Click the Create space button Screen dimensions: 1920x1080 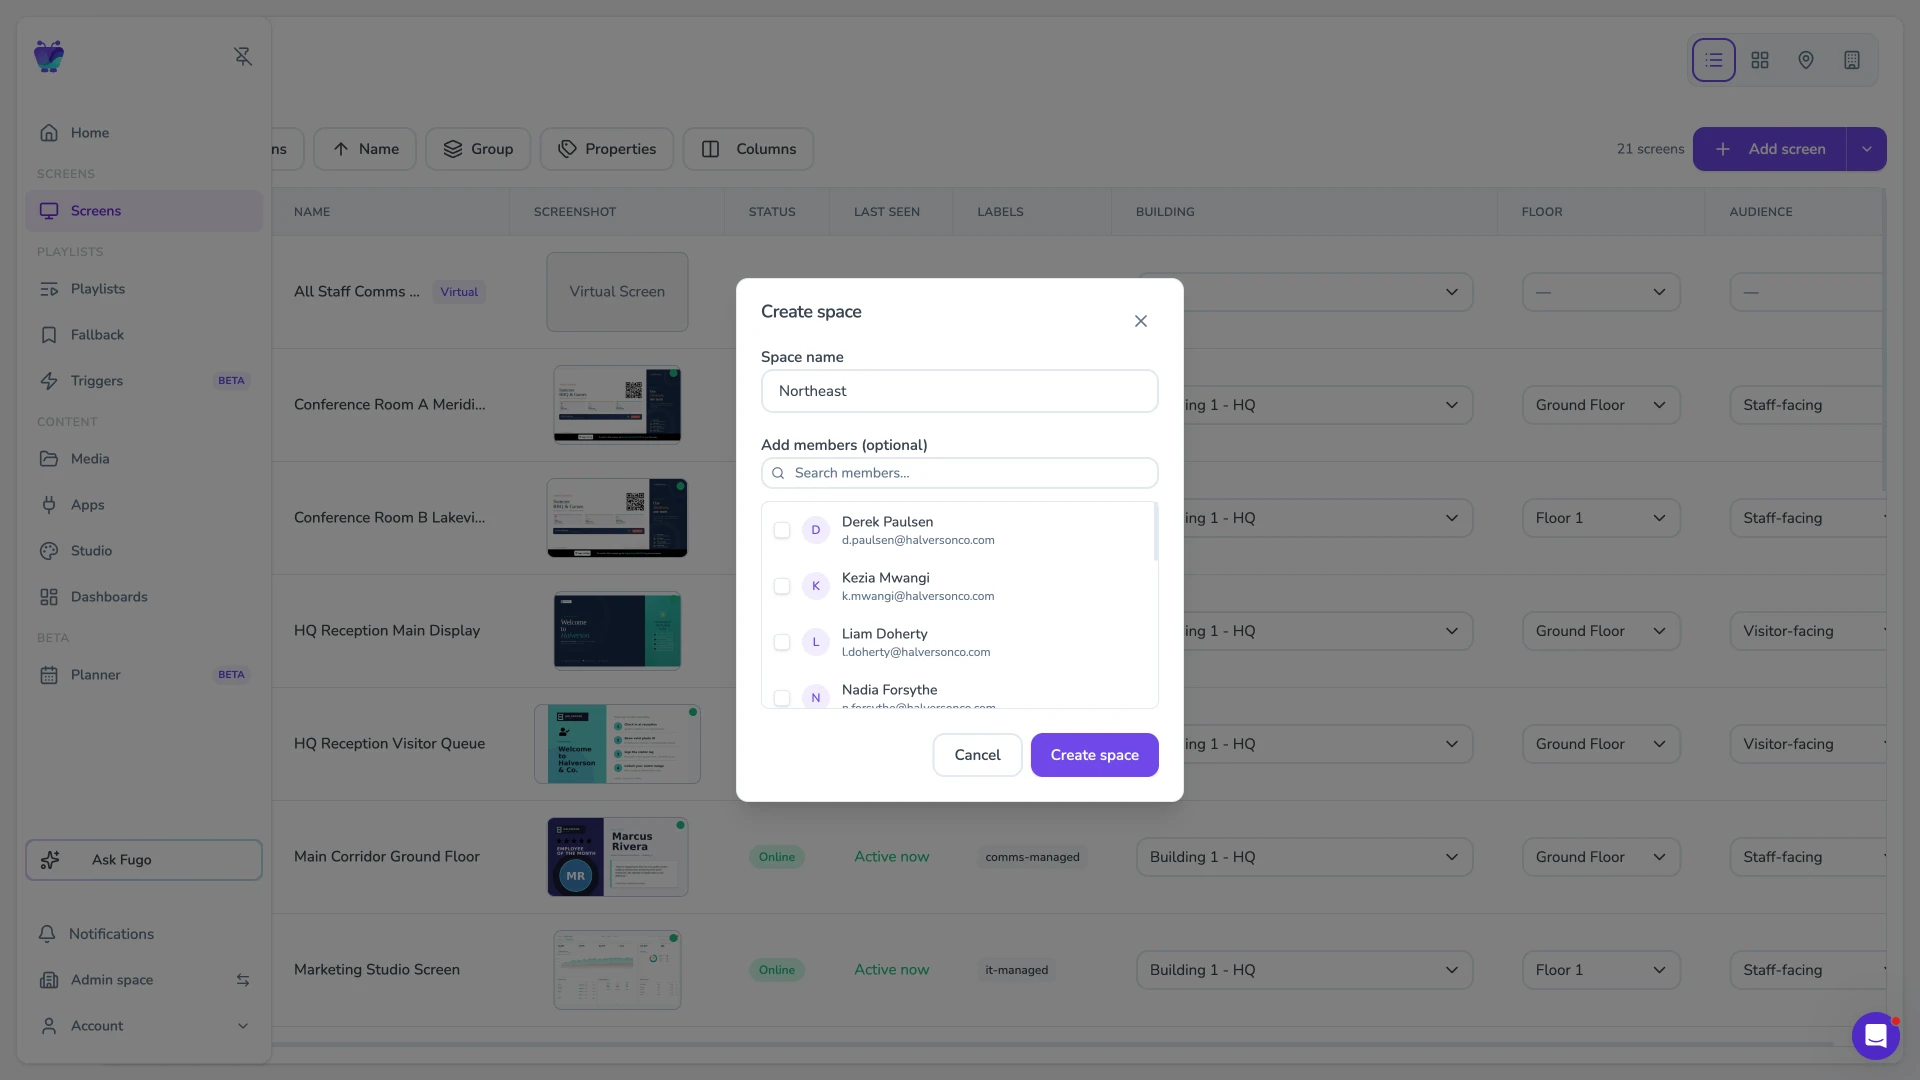pyautogui.click(x=1094, y=755)
